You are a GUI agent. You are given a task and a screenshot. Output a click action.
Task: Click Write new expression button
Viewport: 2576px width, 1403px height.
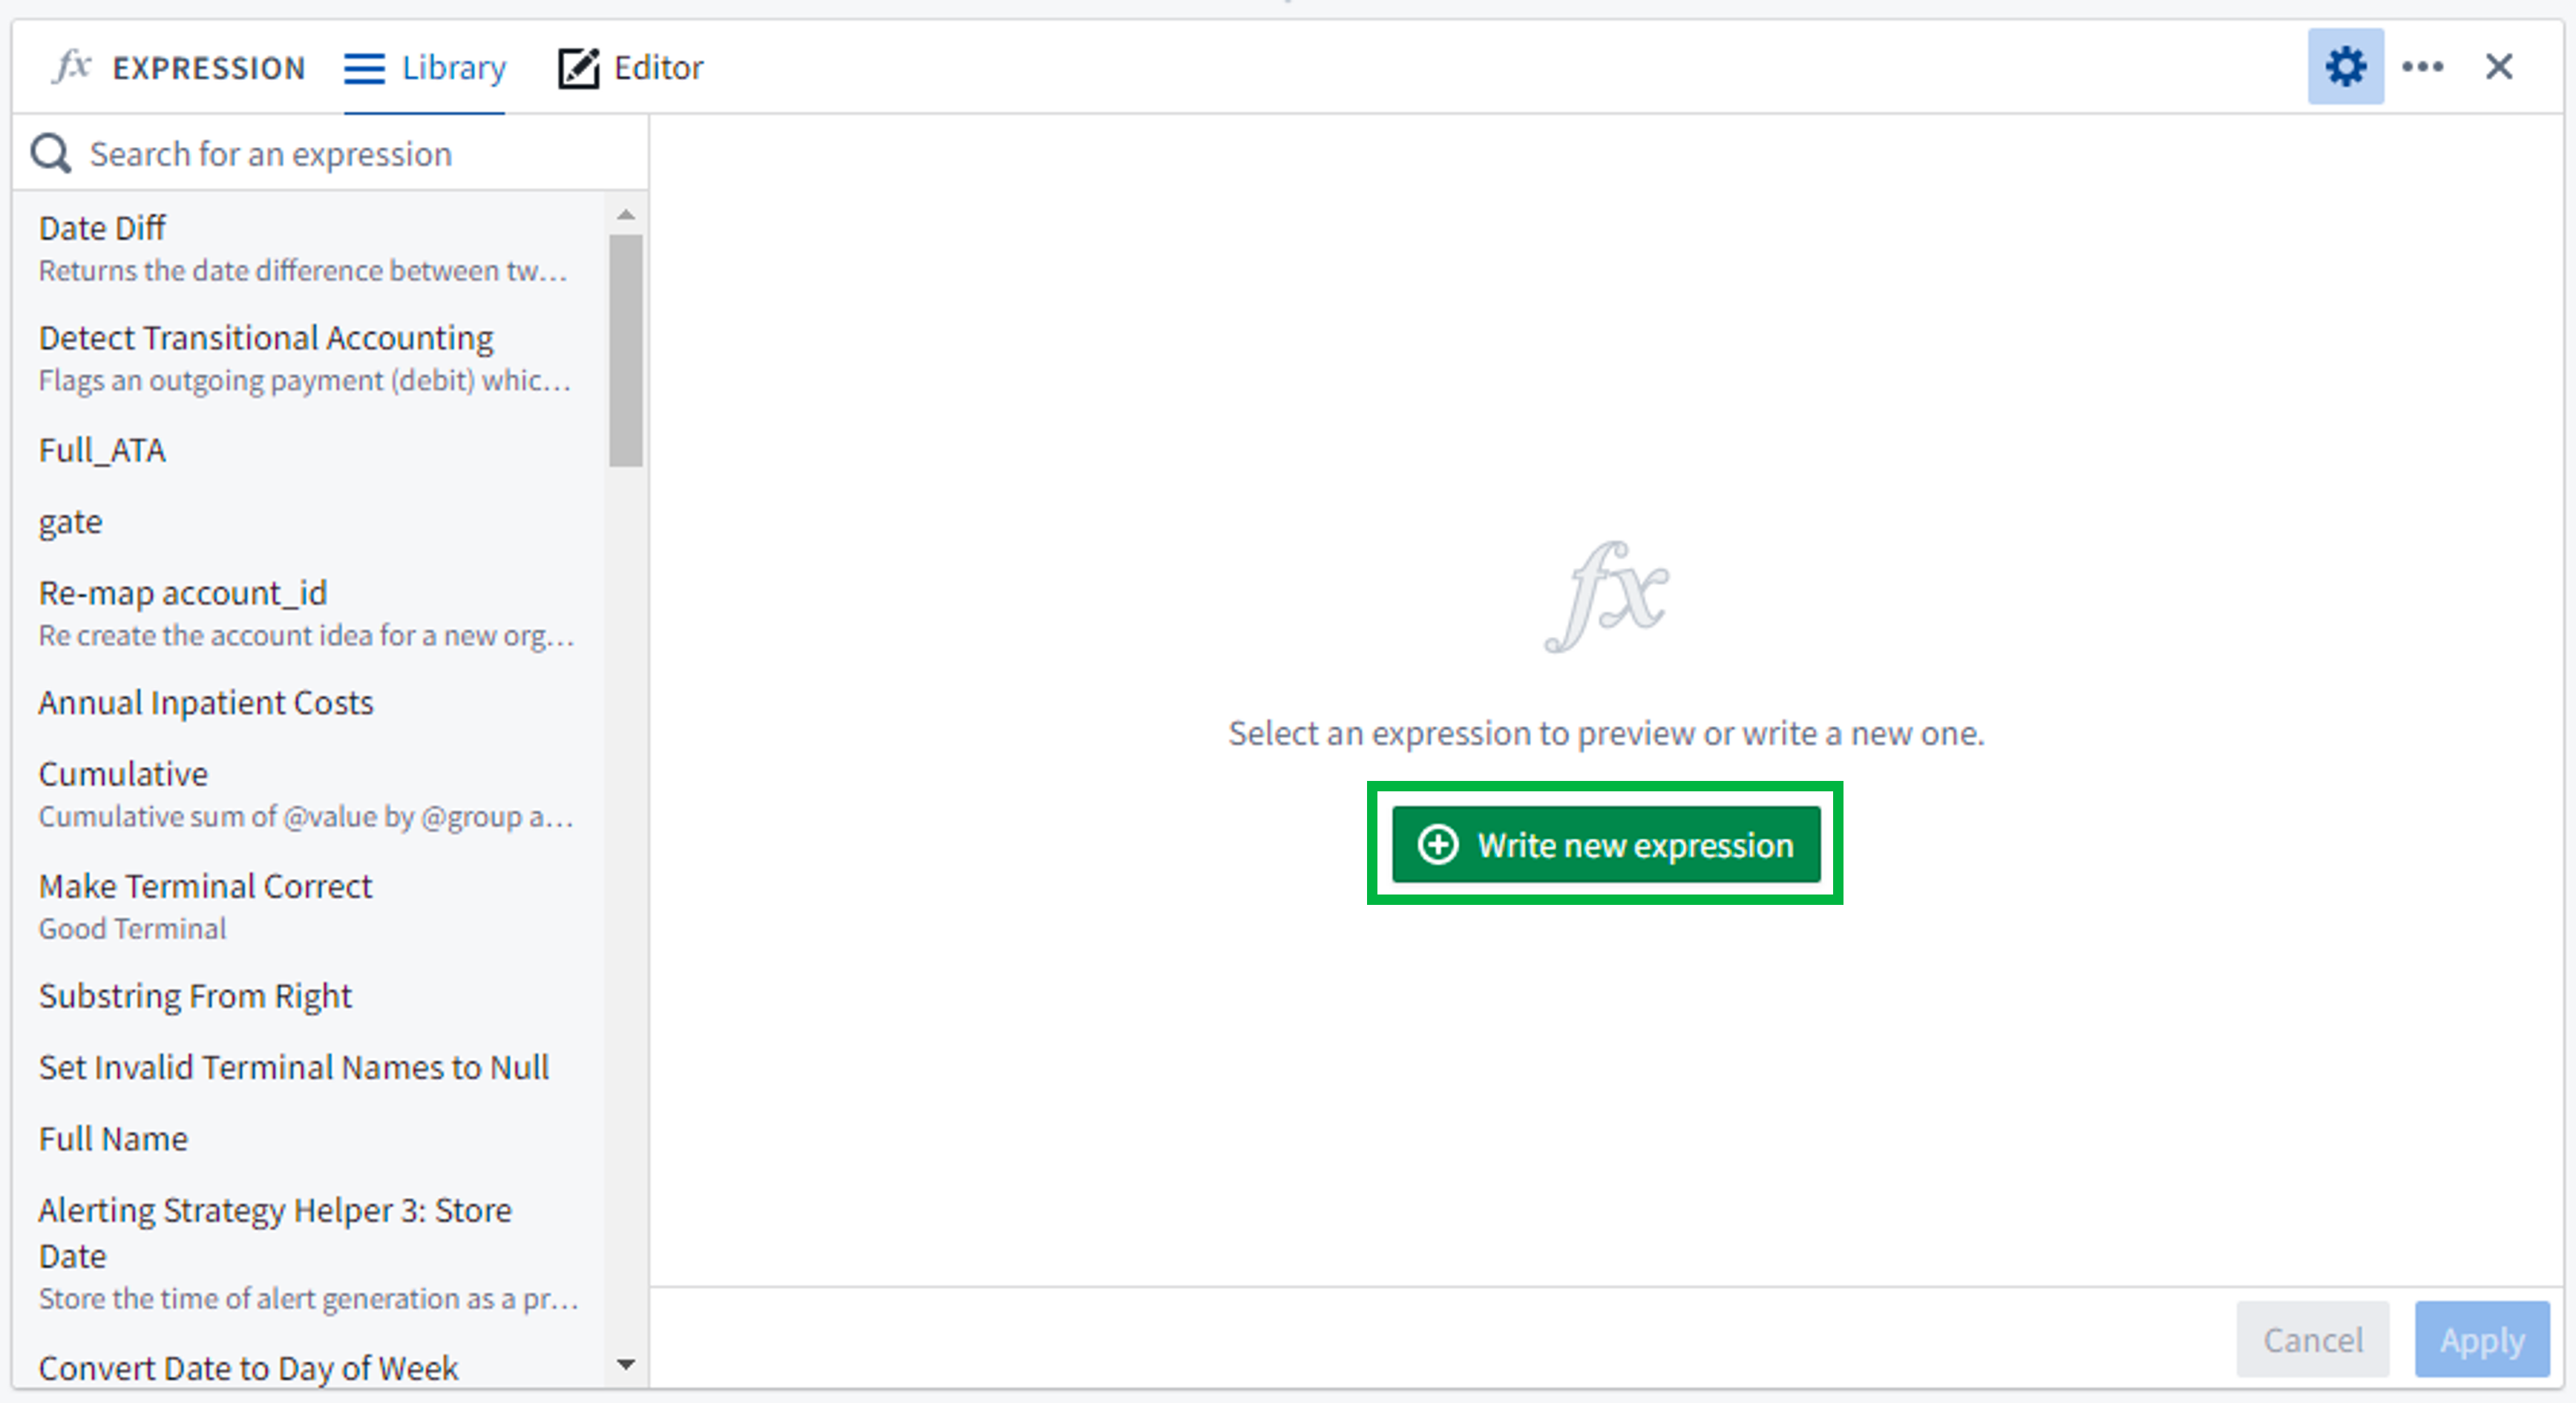pos(1604,845)
